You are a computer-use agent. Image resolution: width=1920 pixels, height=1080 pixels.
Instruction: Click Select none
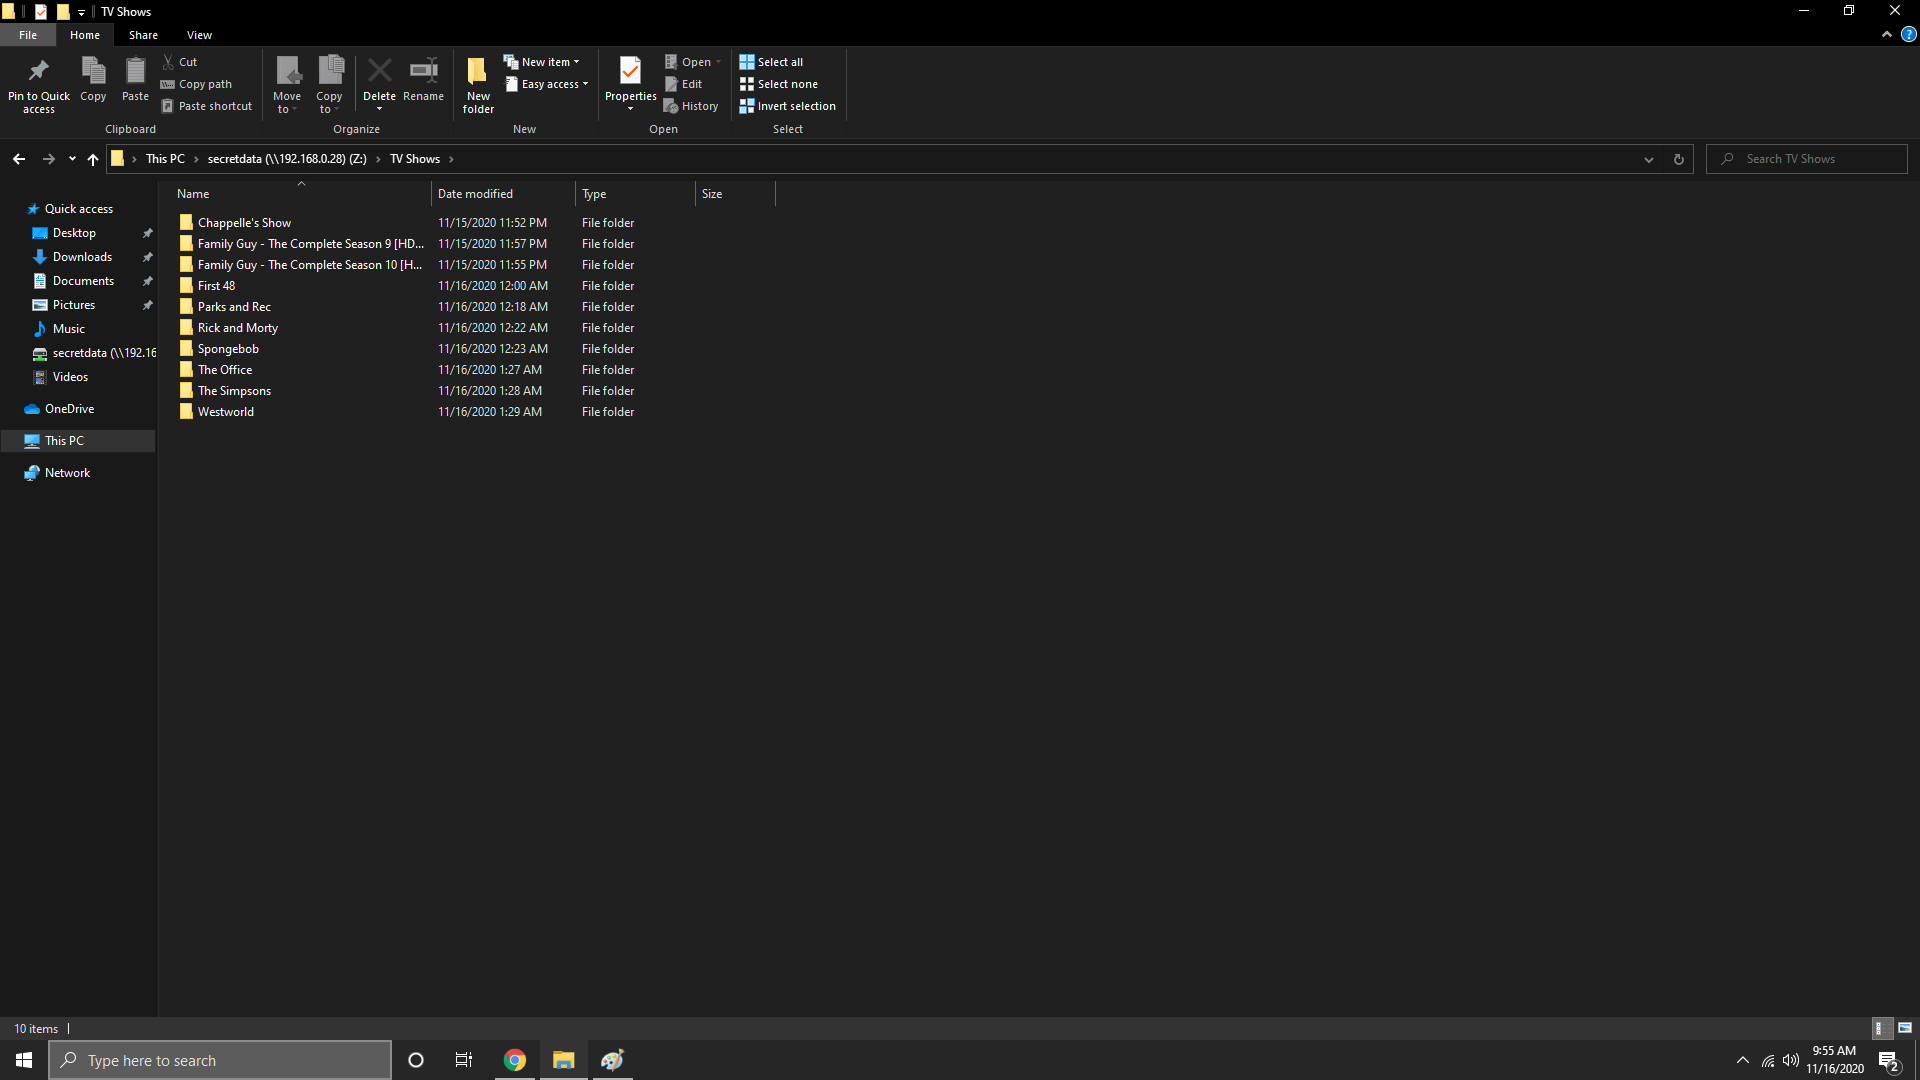tap(778, 84)
